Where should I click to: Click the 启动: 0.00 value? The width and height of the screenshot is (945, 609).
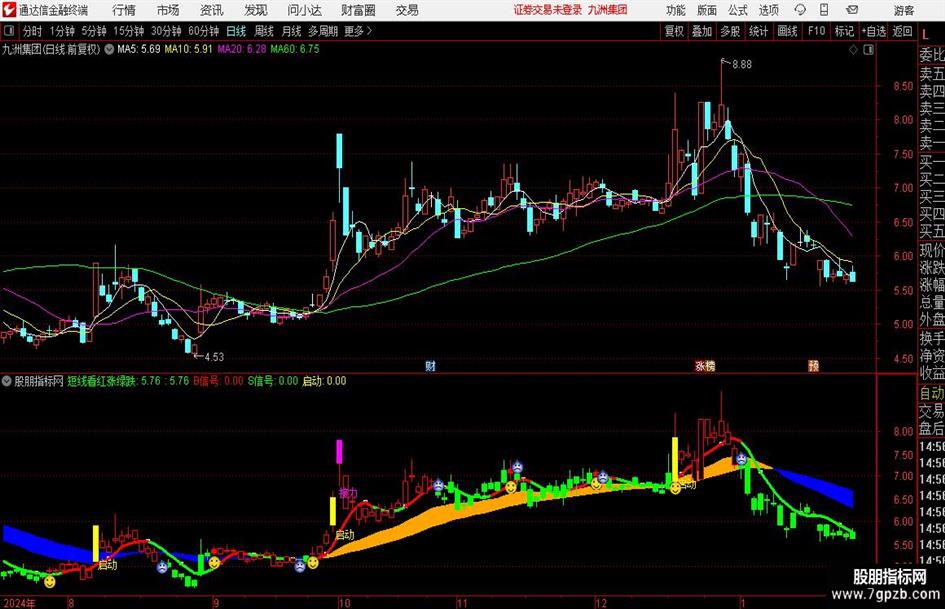[324, 381]
